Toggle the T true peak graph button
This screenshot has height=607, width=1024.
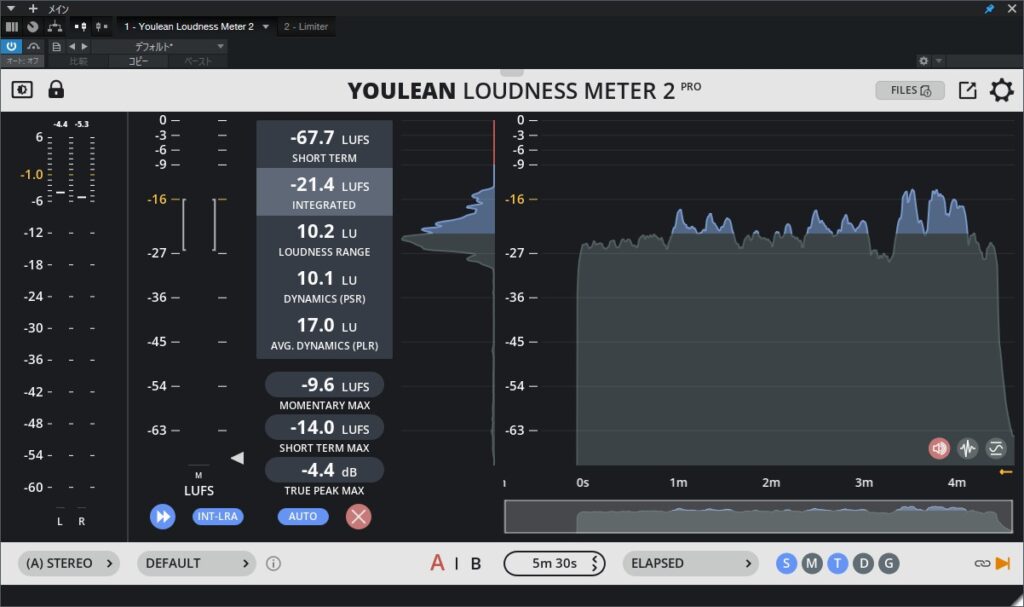pyautogui.click(x=837, y=563)
